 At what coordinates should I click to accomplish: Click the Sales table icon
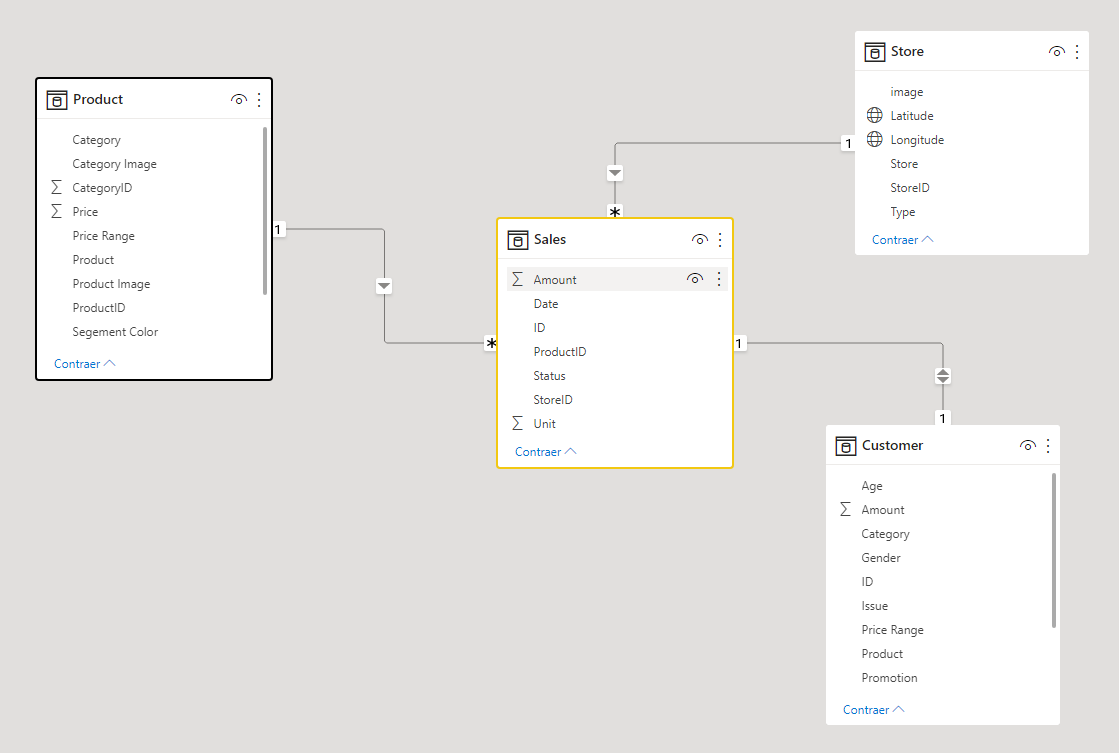coord(517,239)
